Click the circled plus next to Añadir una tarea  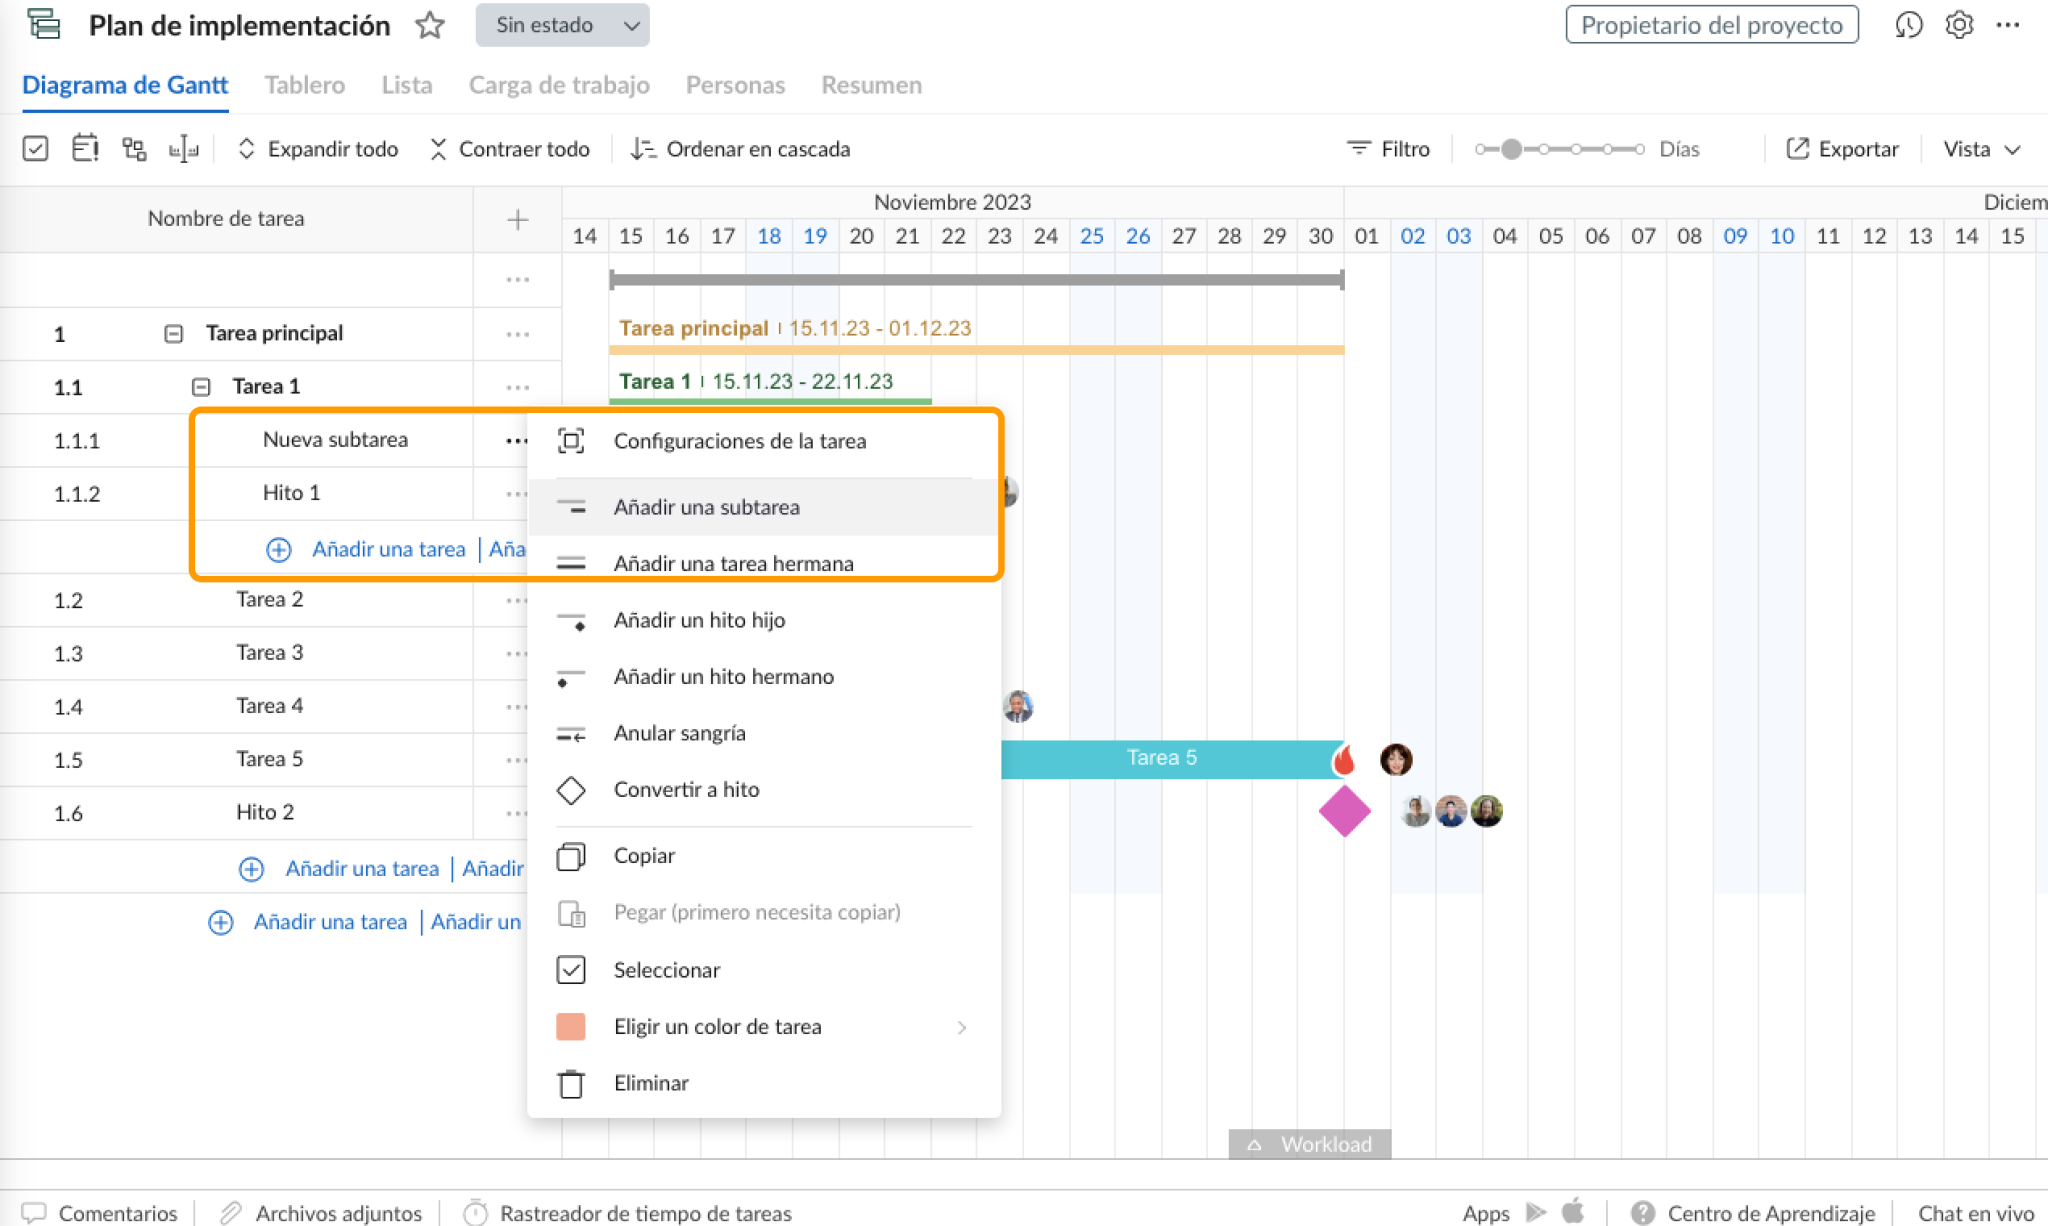279,549
